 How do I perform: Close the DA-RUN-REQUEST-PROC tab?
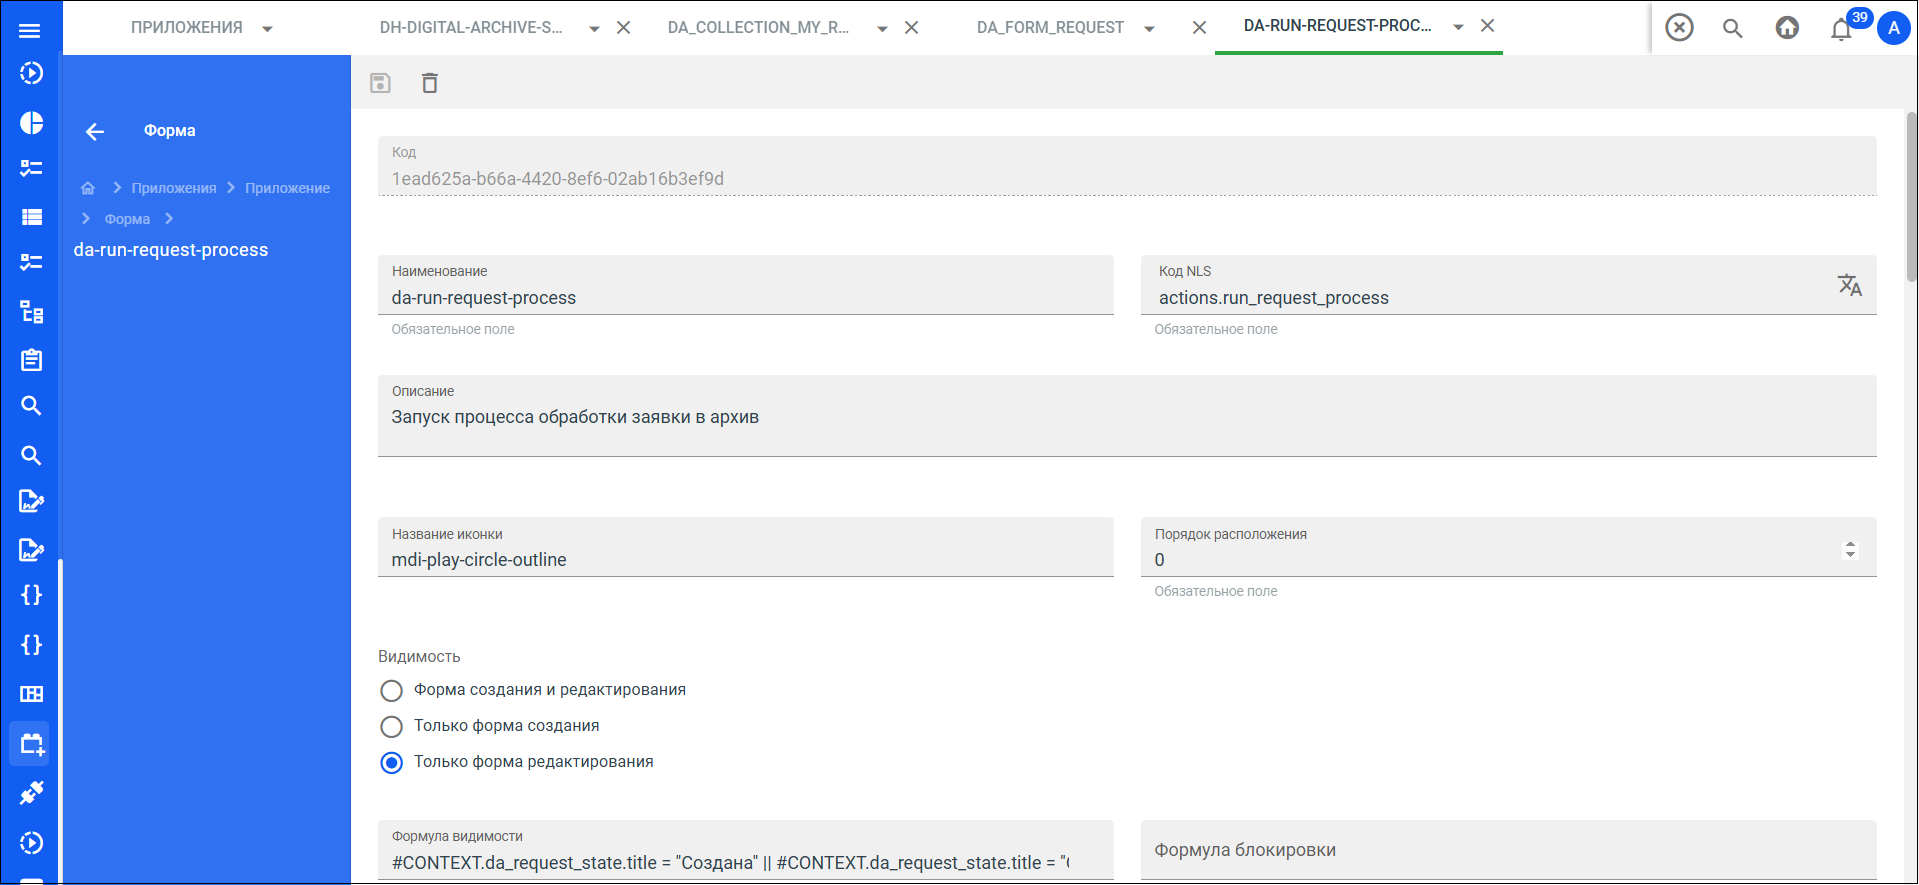1487,26
